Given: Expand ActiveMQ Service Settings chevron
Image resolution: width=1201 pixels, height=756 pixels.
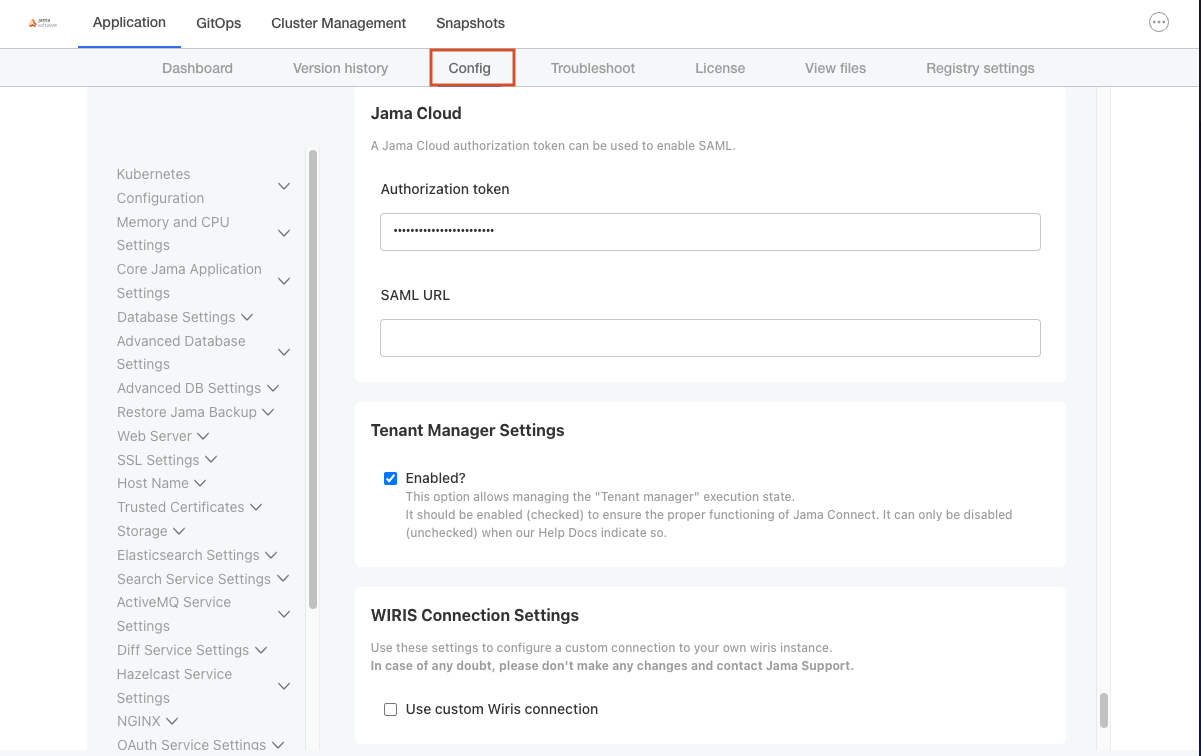Looking at the screenshot, I should pyautogui.click(x=284, y=614).
